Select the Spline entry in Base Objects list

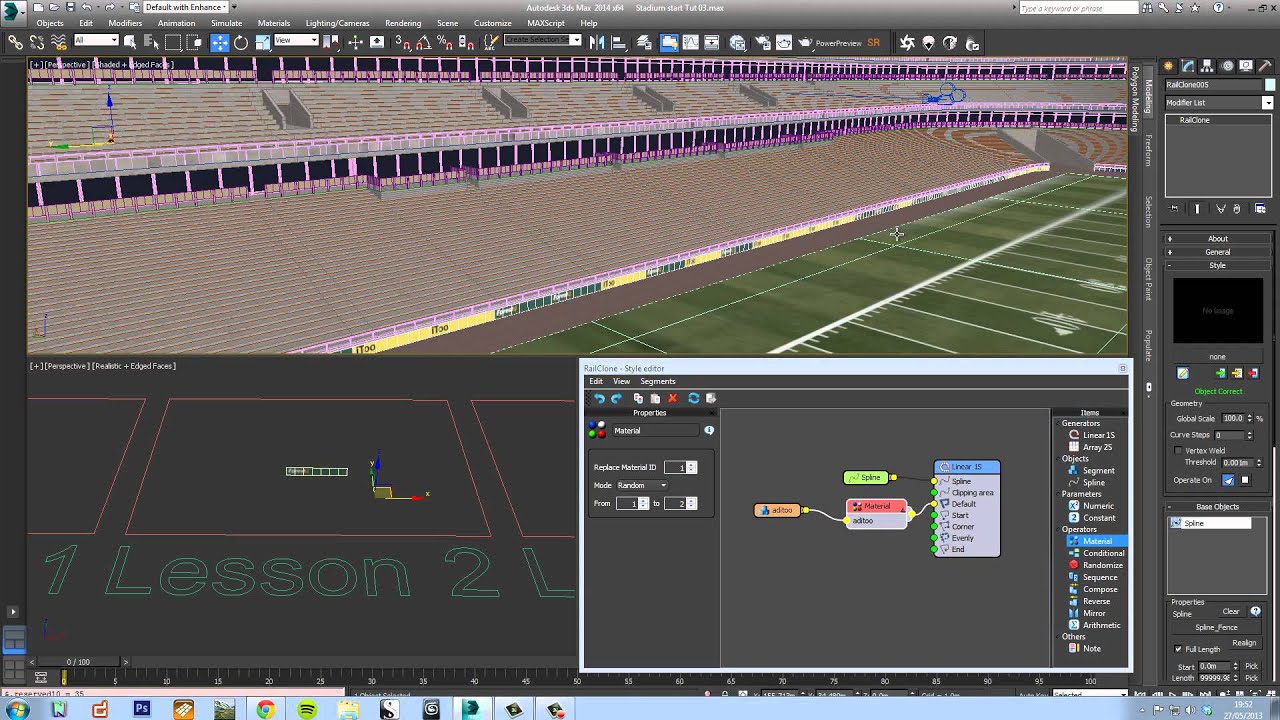tap(1211, 523)
